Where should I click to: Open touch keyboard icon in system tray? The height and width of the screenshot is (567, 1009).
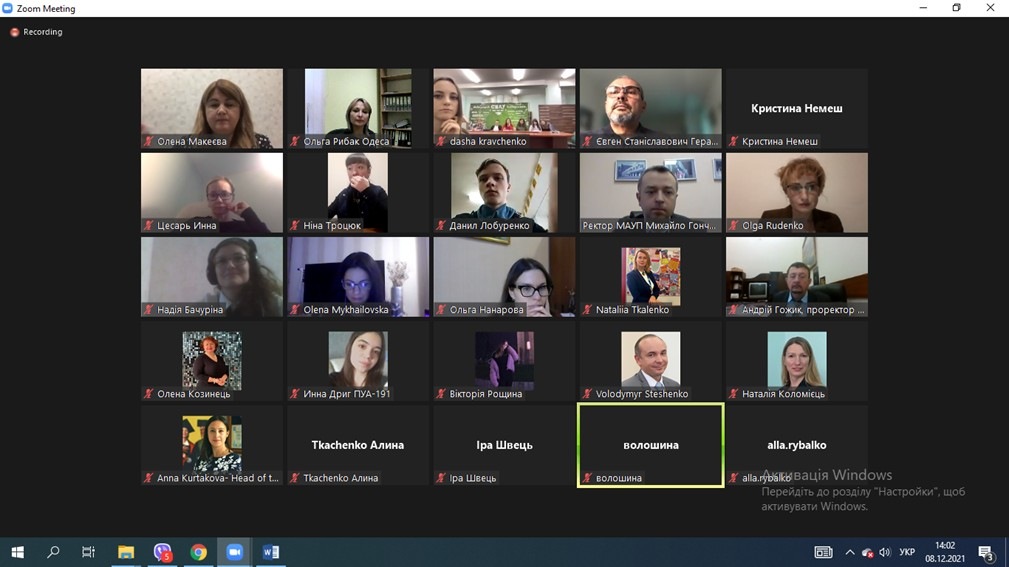[x=823, y=552]
